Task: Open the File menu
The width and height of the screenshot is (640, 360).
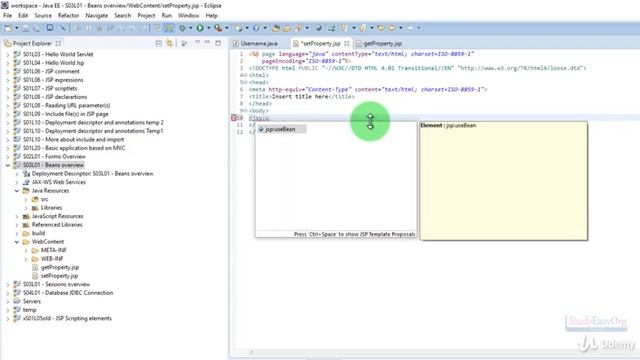Action: click(7, 16)
